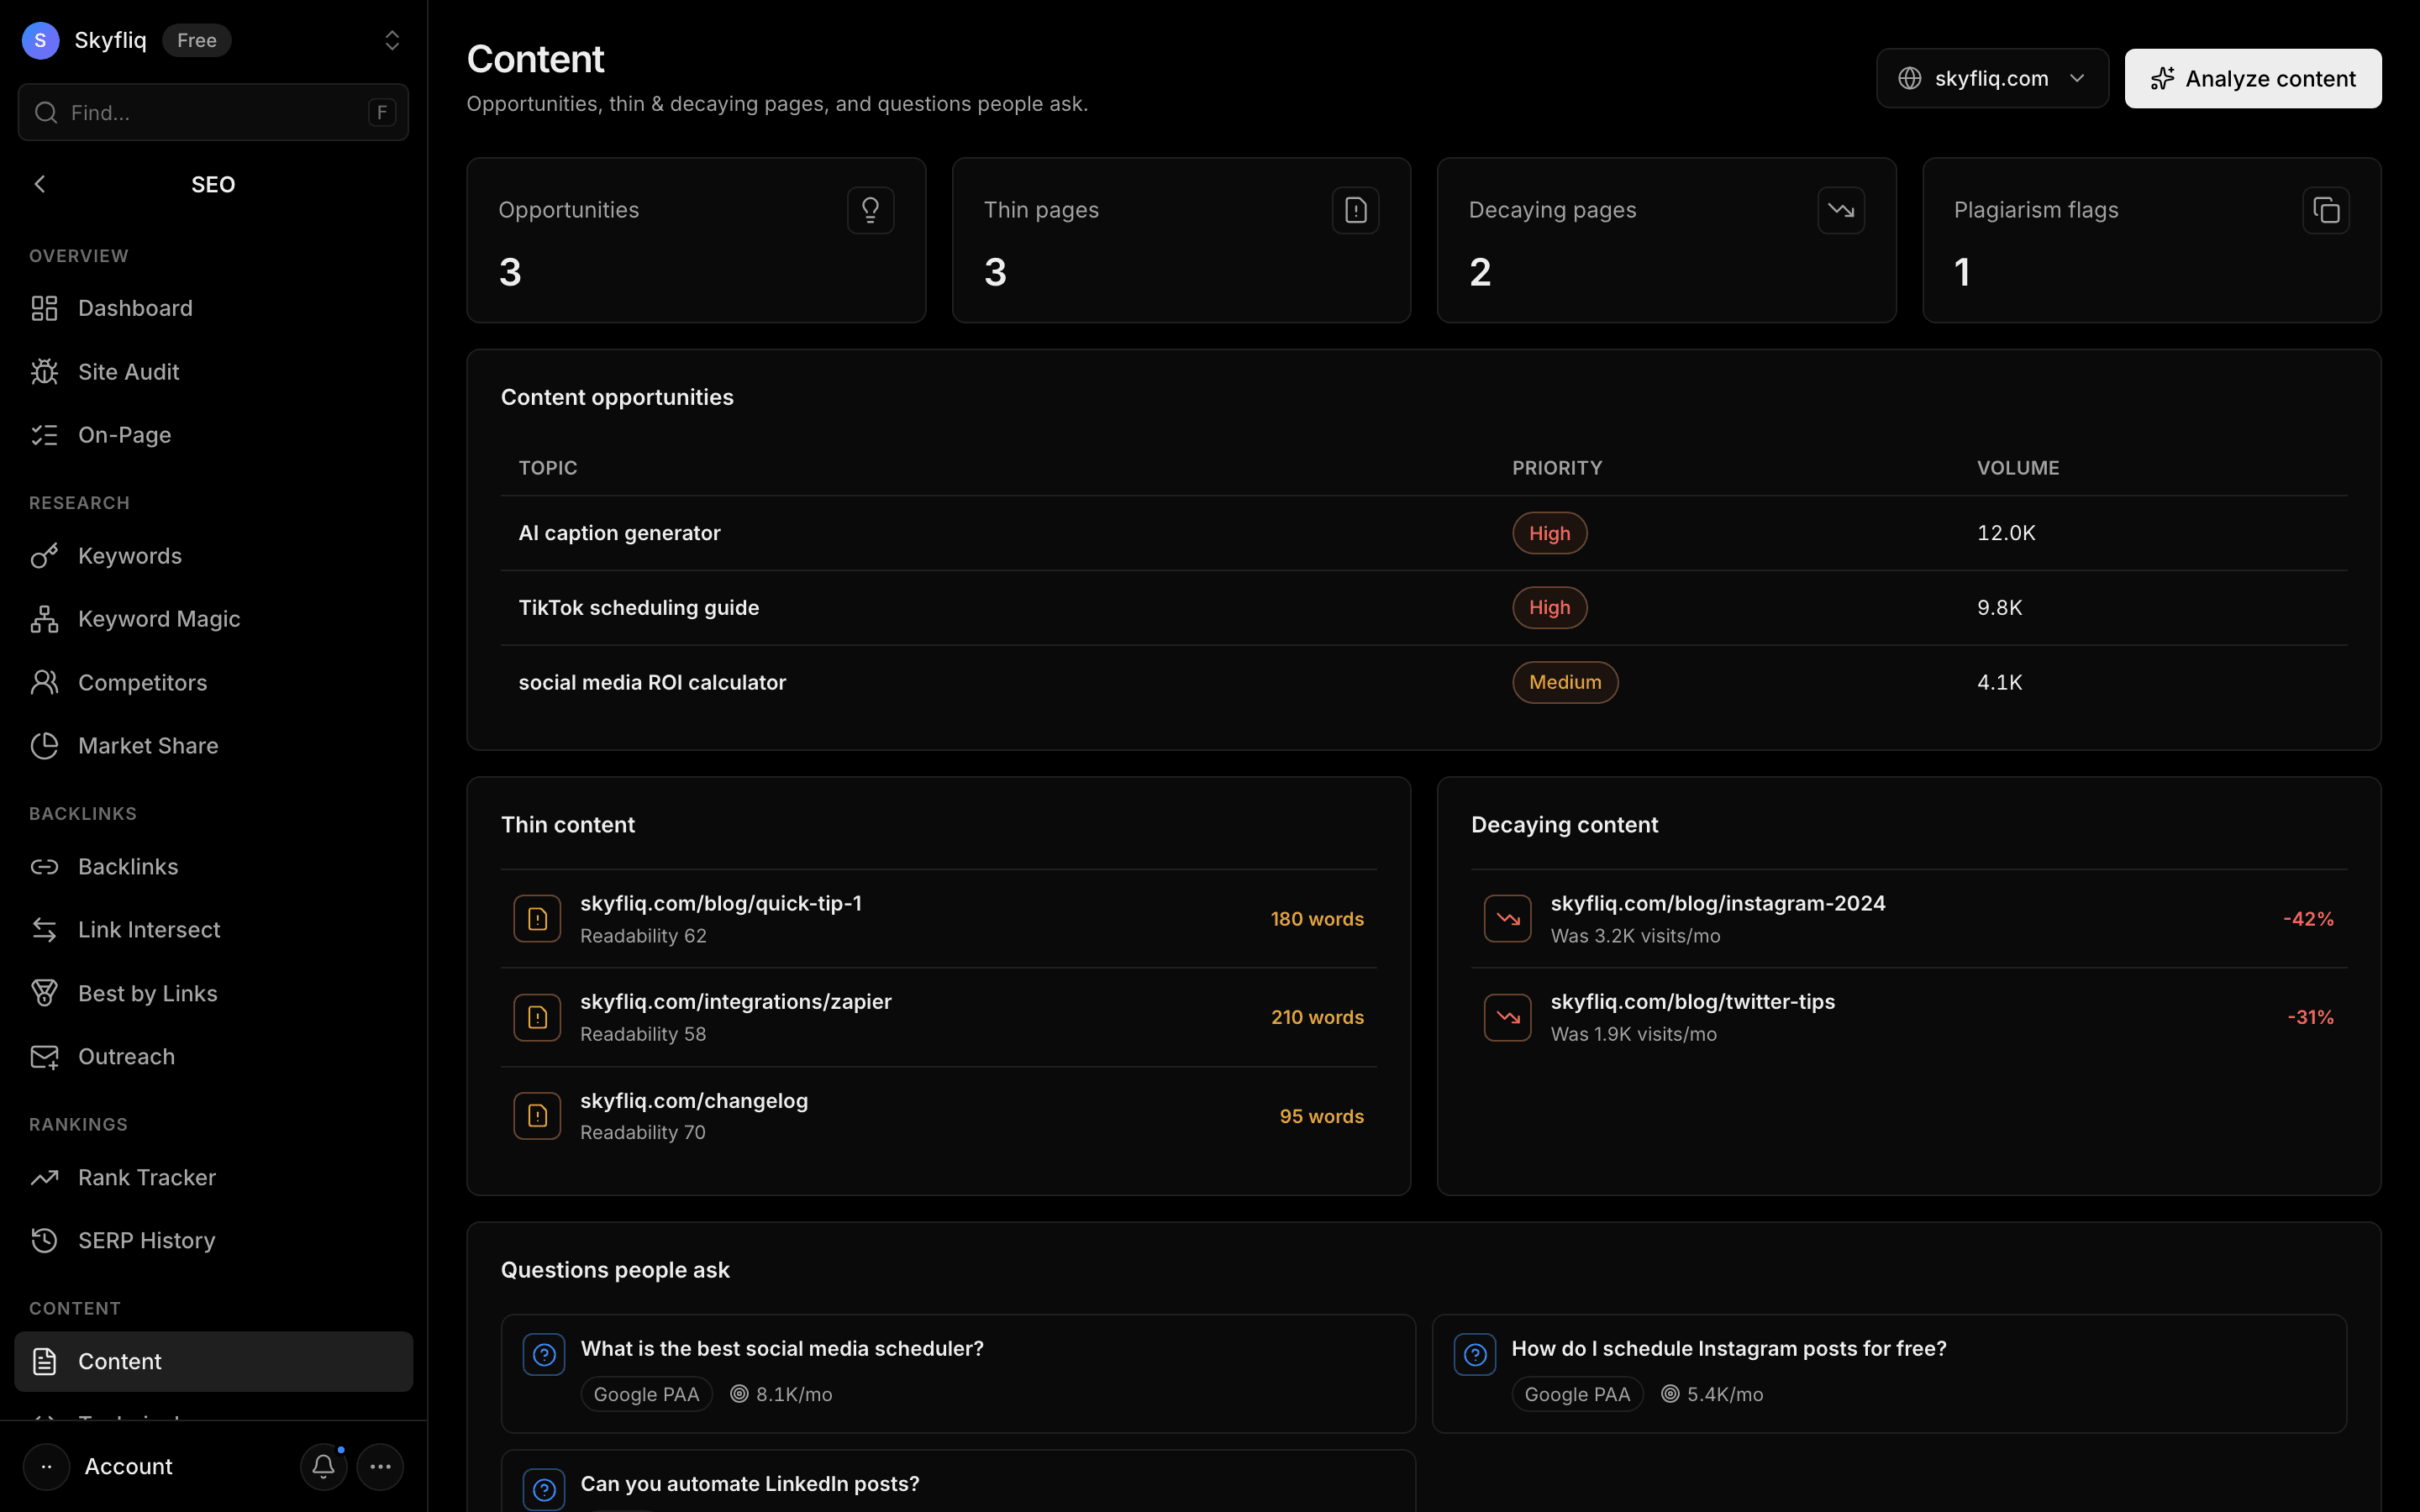Navigate to Site Audit
The height and width of the screenshot is (1512, 2420).
213,371
